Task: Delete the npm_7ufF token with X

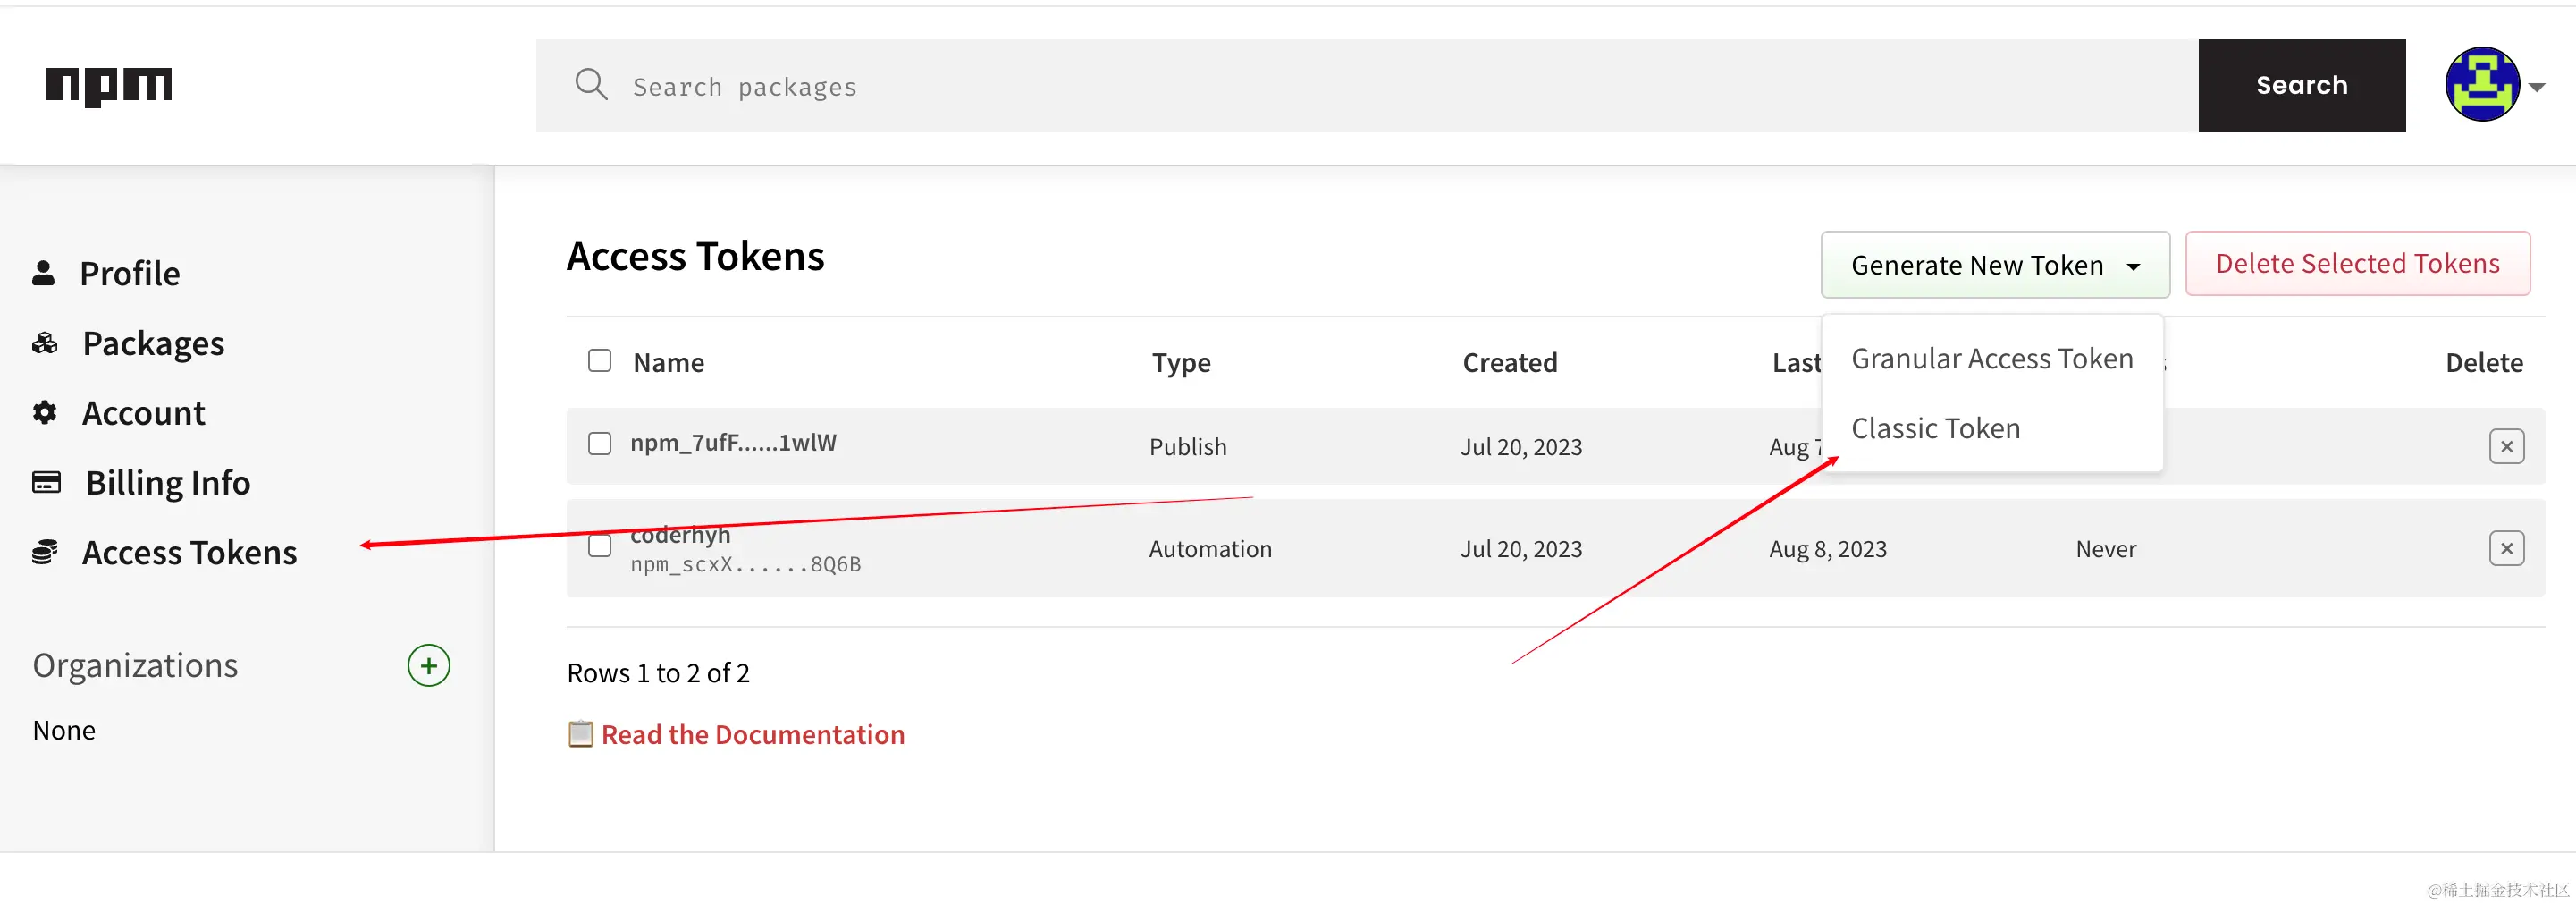Action: click(x=2506, y=447)
